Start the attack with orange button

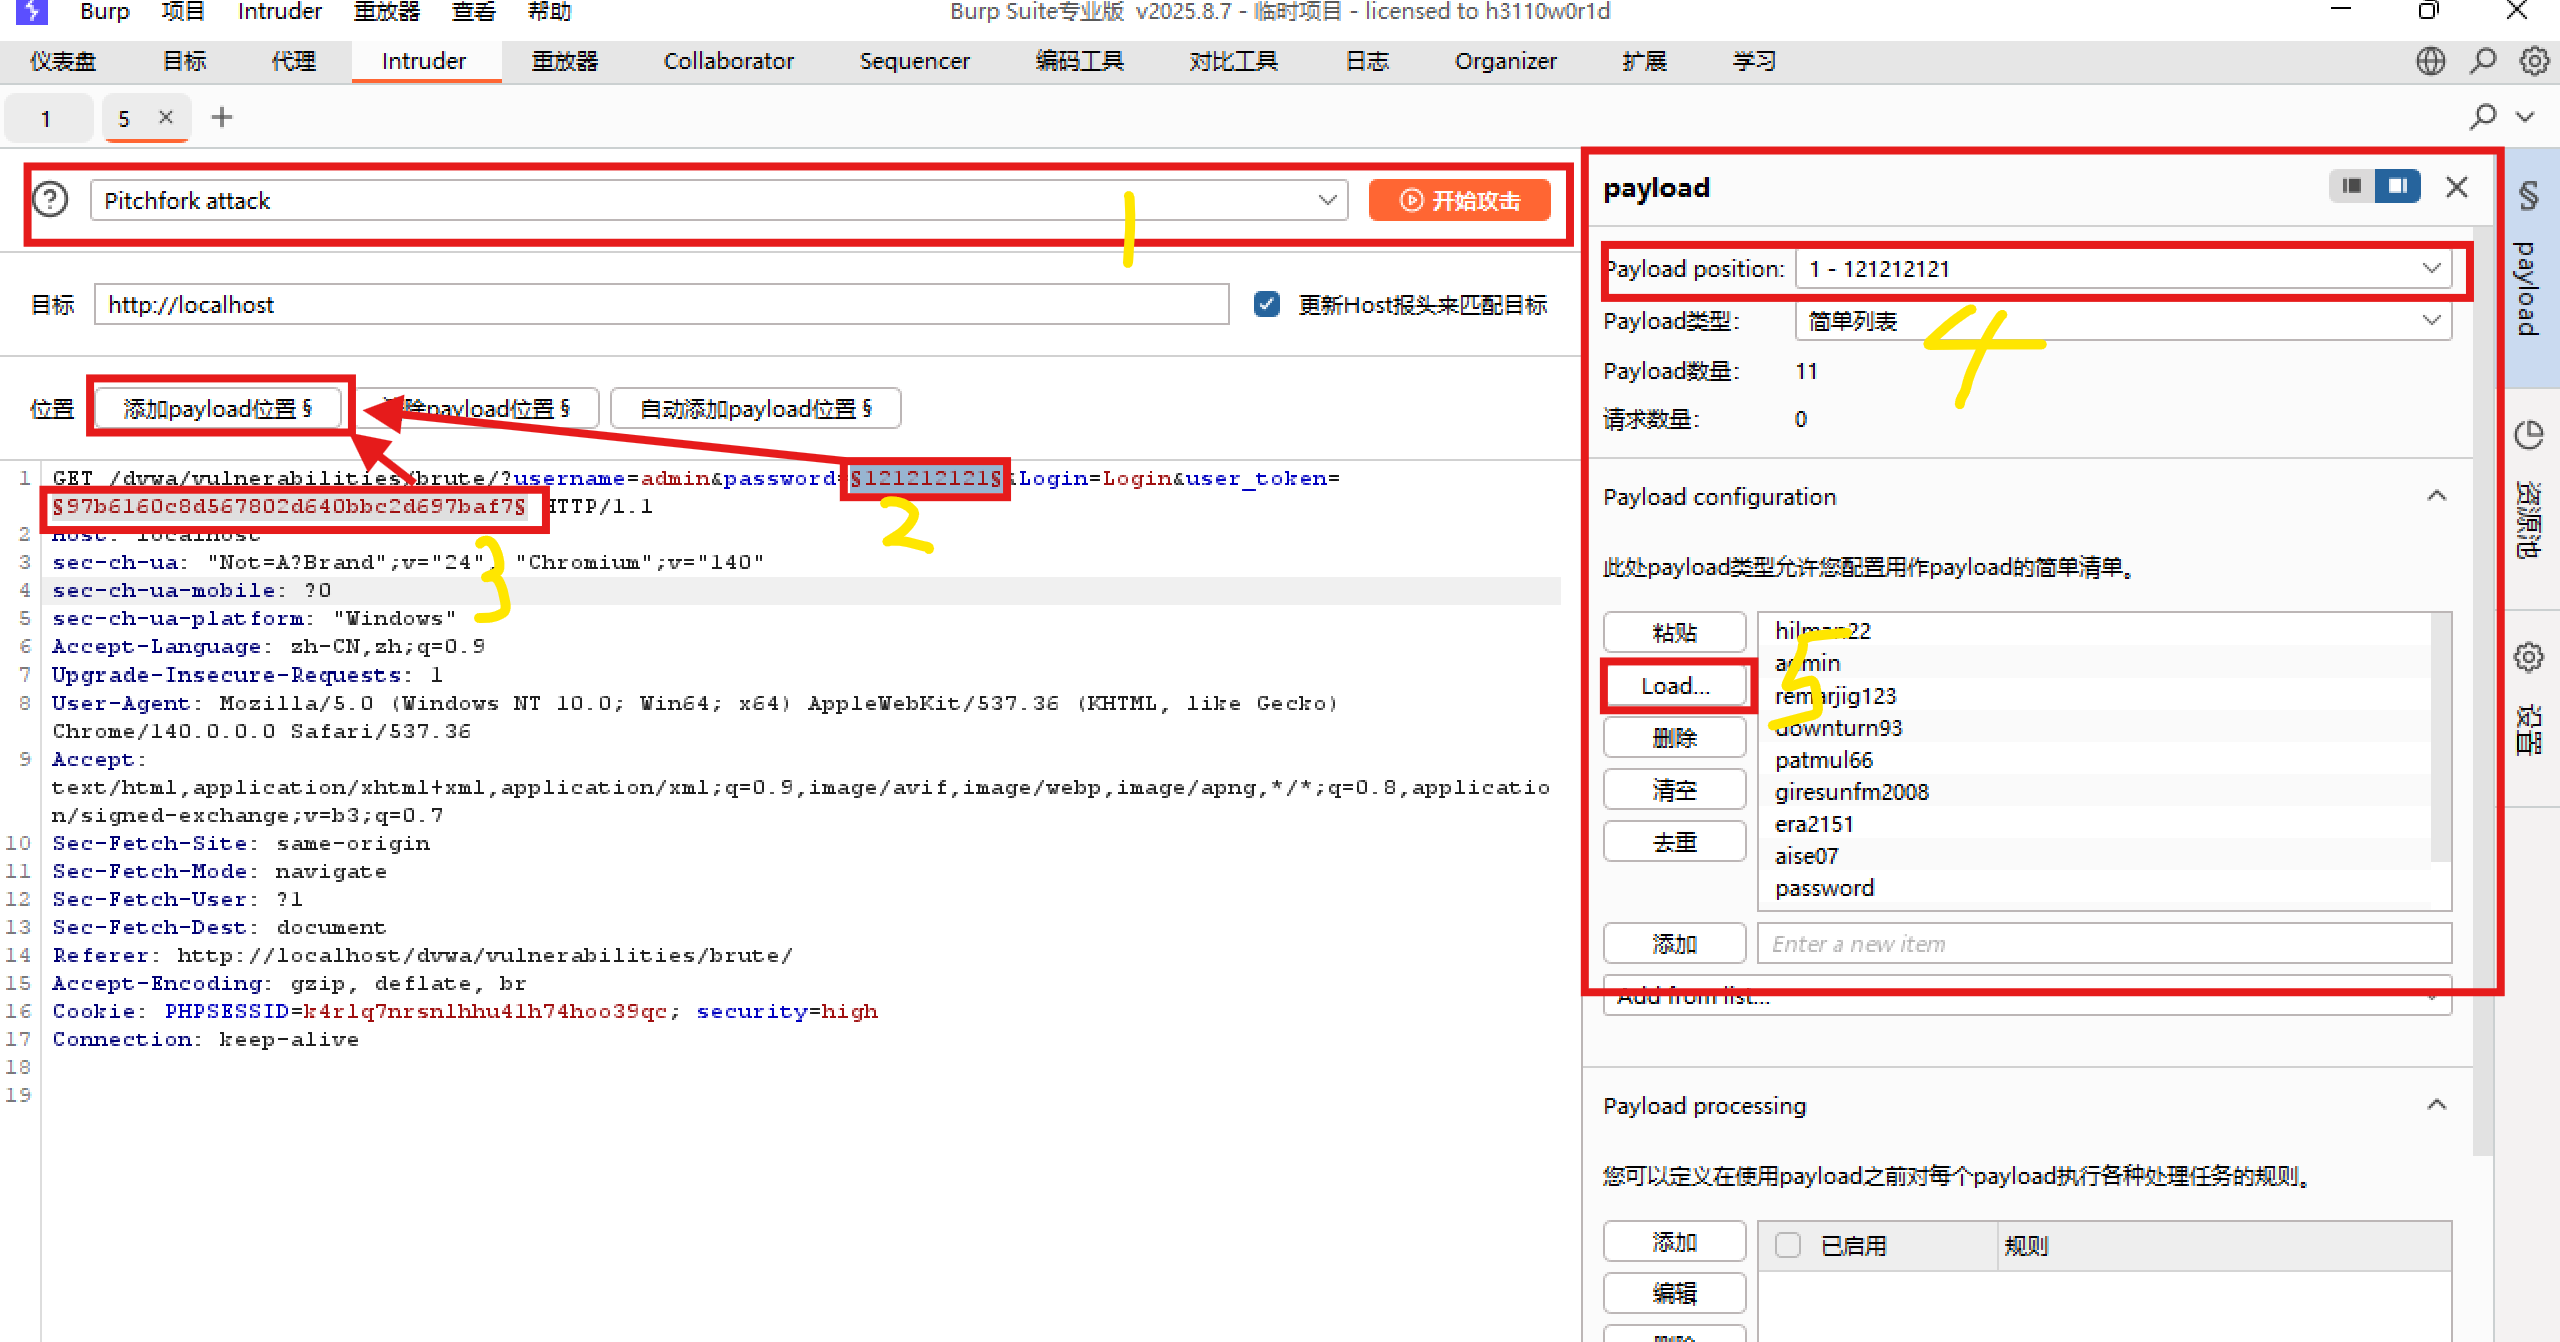[x=1459, y=200]
